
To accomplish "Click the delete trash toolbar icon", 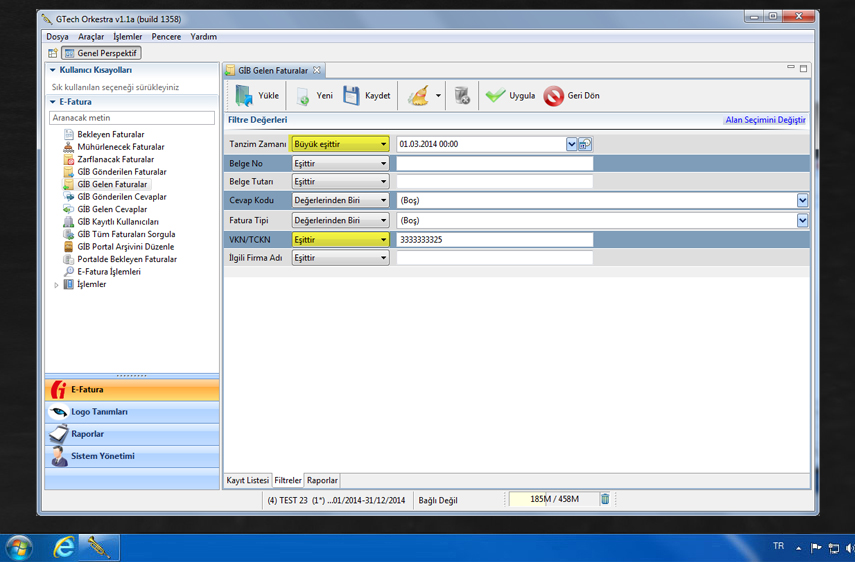I will click(462, 95).
